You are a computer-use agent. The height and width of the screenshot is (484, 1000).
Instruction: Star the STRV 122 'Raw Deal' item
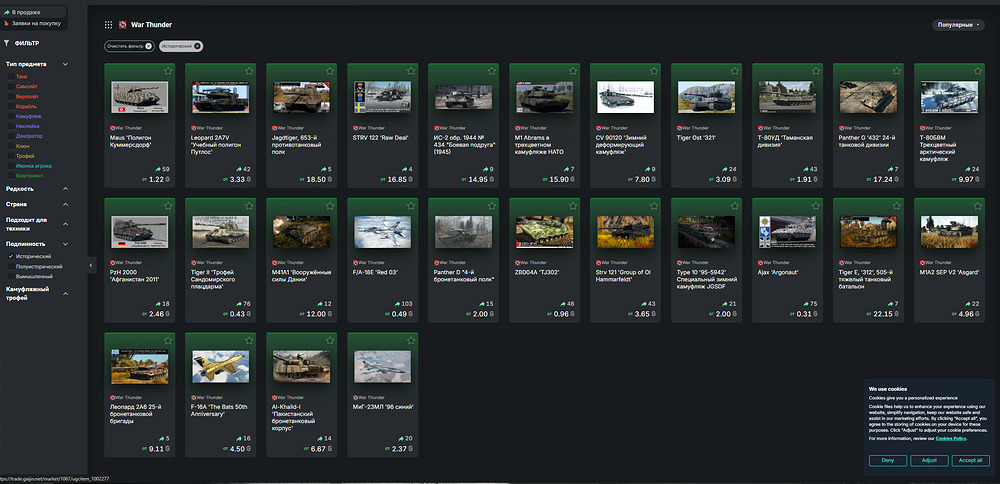pyautogui.click(x=411, y=71)
